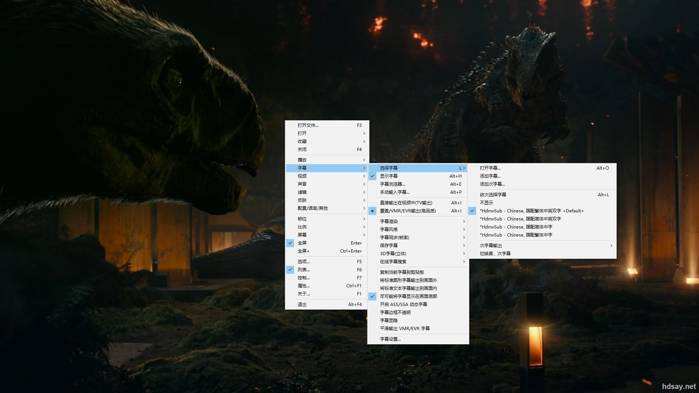Expand the 播放 submenu above 字幕
699x393 pixels.
[327, 160]
